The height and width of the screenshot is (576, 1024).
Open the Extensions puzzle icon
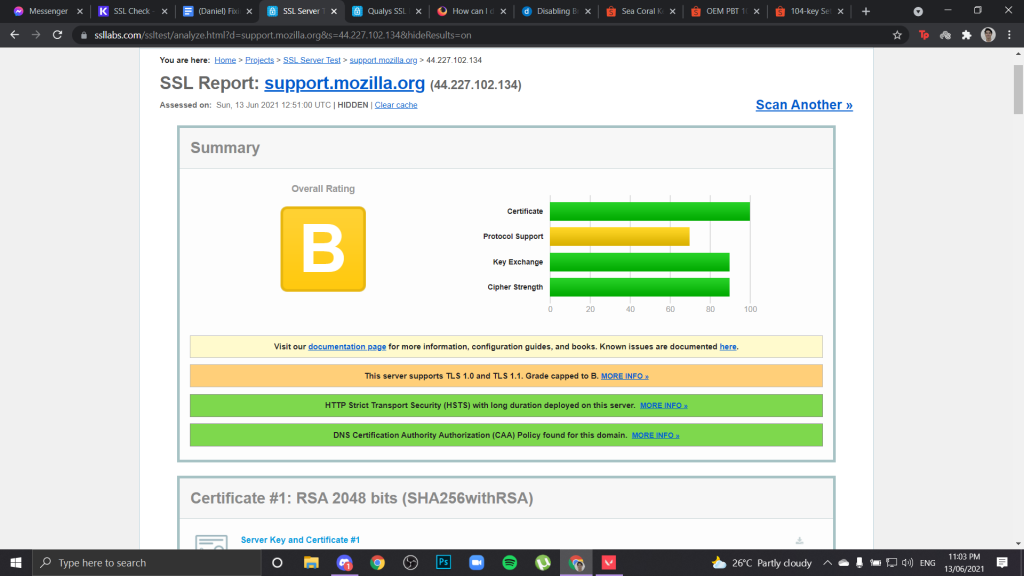tap(967, 35)
